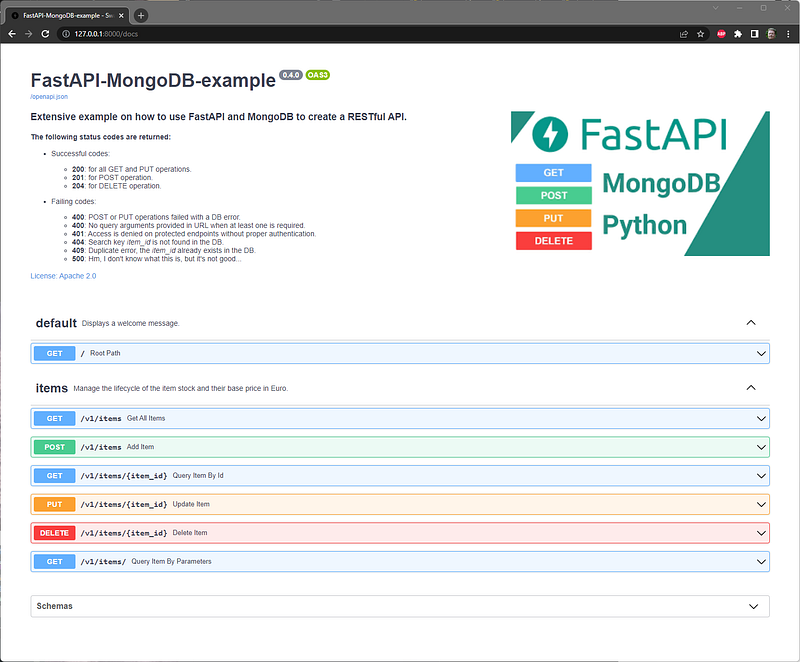Open tab search dropdown in title bar

[x=715, y=8]
